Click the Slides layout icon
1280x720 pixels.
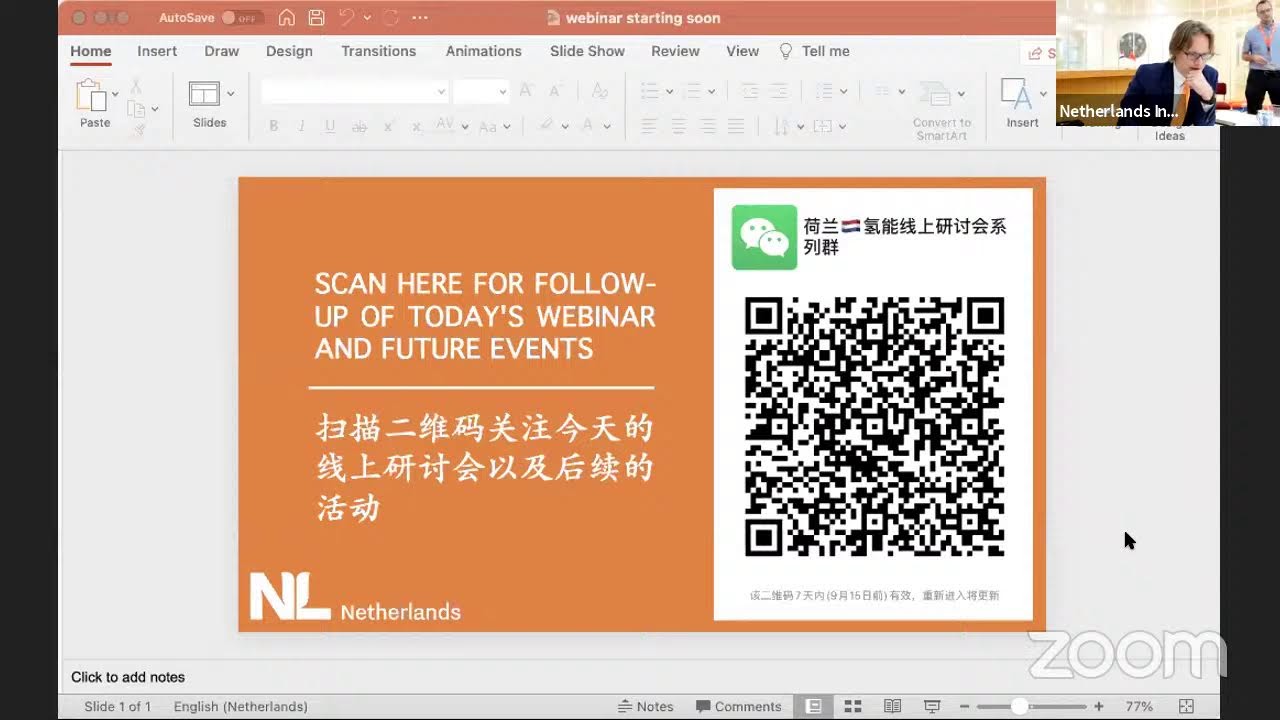click(204, 94)
